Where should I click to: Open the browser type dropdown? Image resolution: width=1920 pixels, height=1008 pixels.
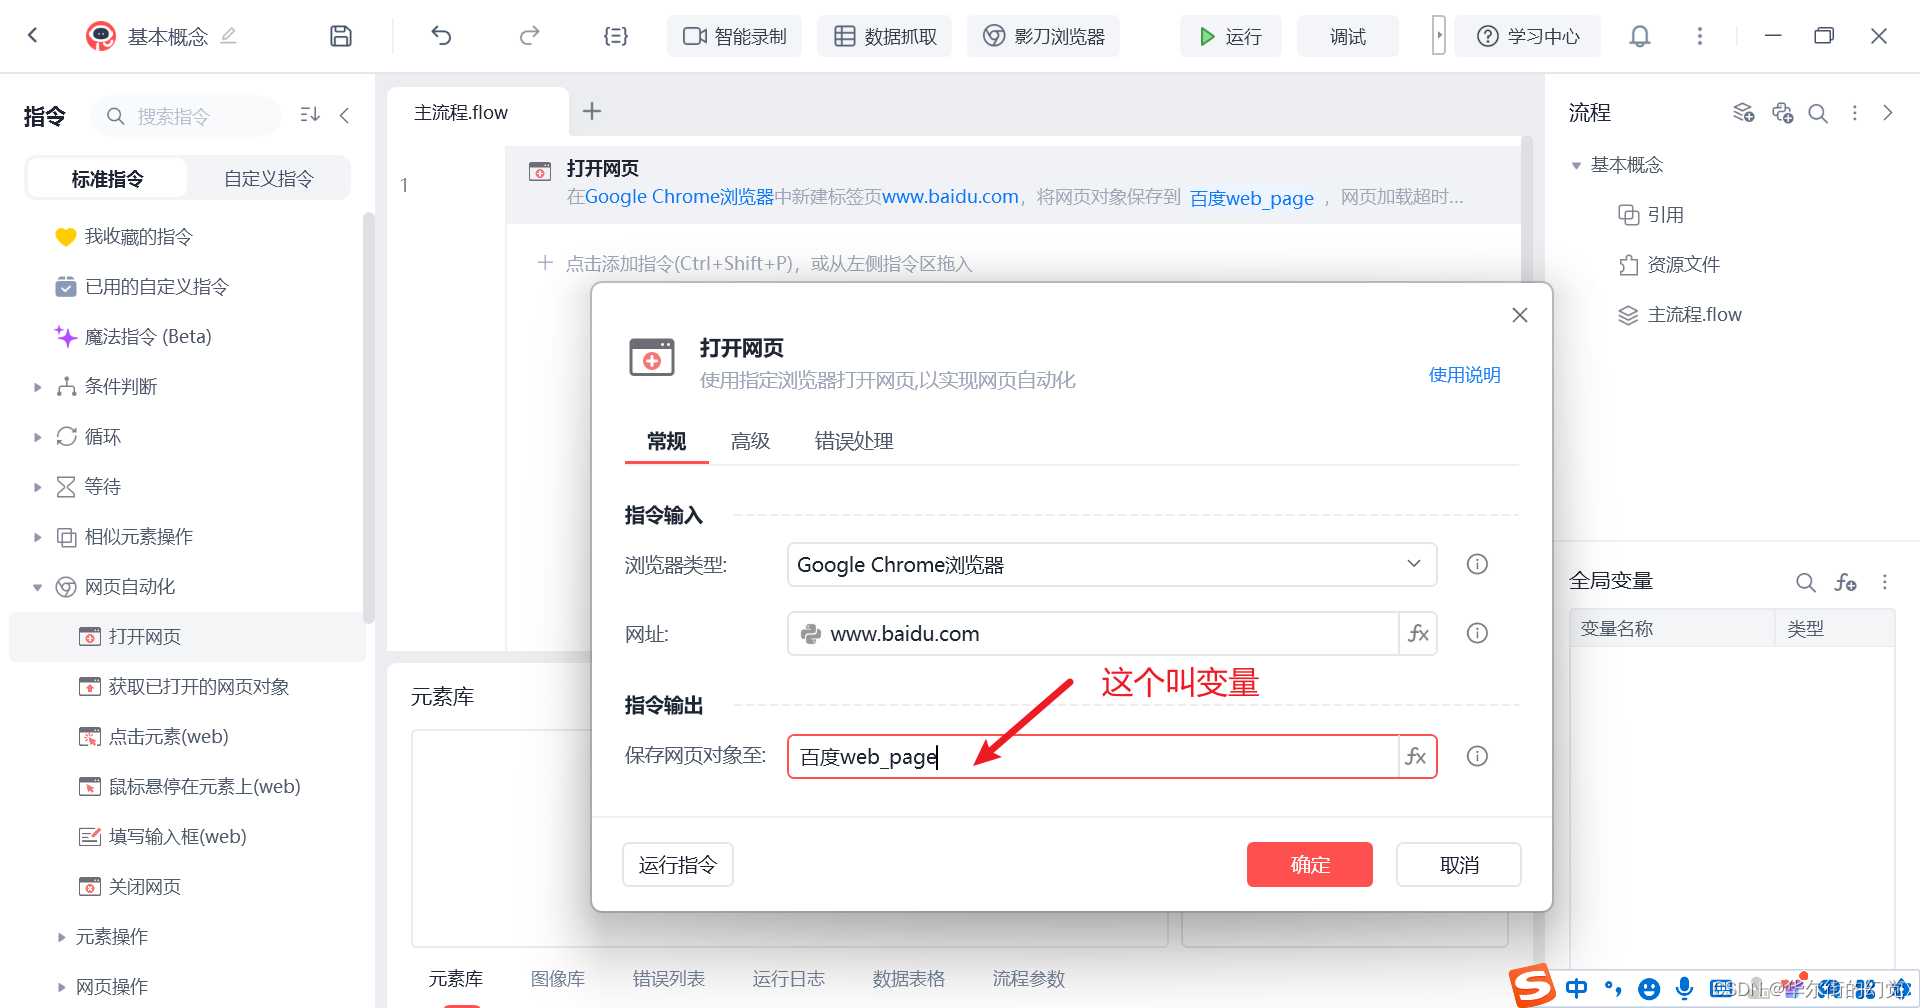pos(1112,564)
